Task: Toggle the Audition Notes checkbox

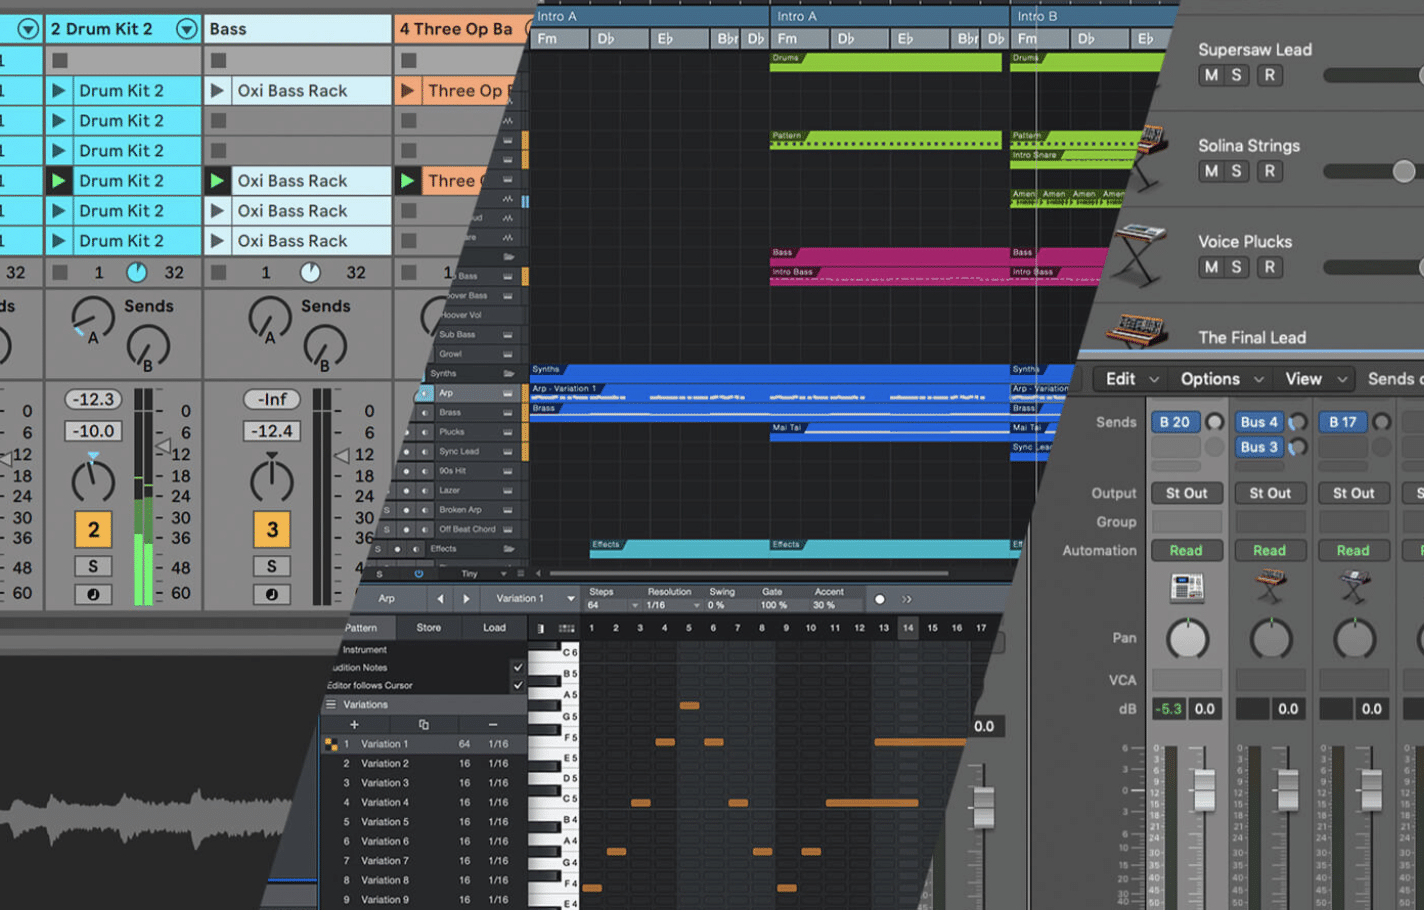Action: [x=517, y=667]
